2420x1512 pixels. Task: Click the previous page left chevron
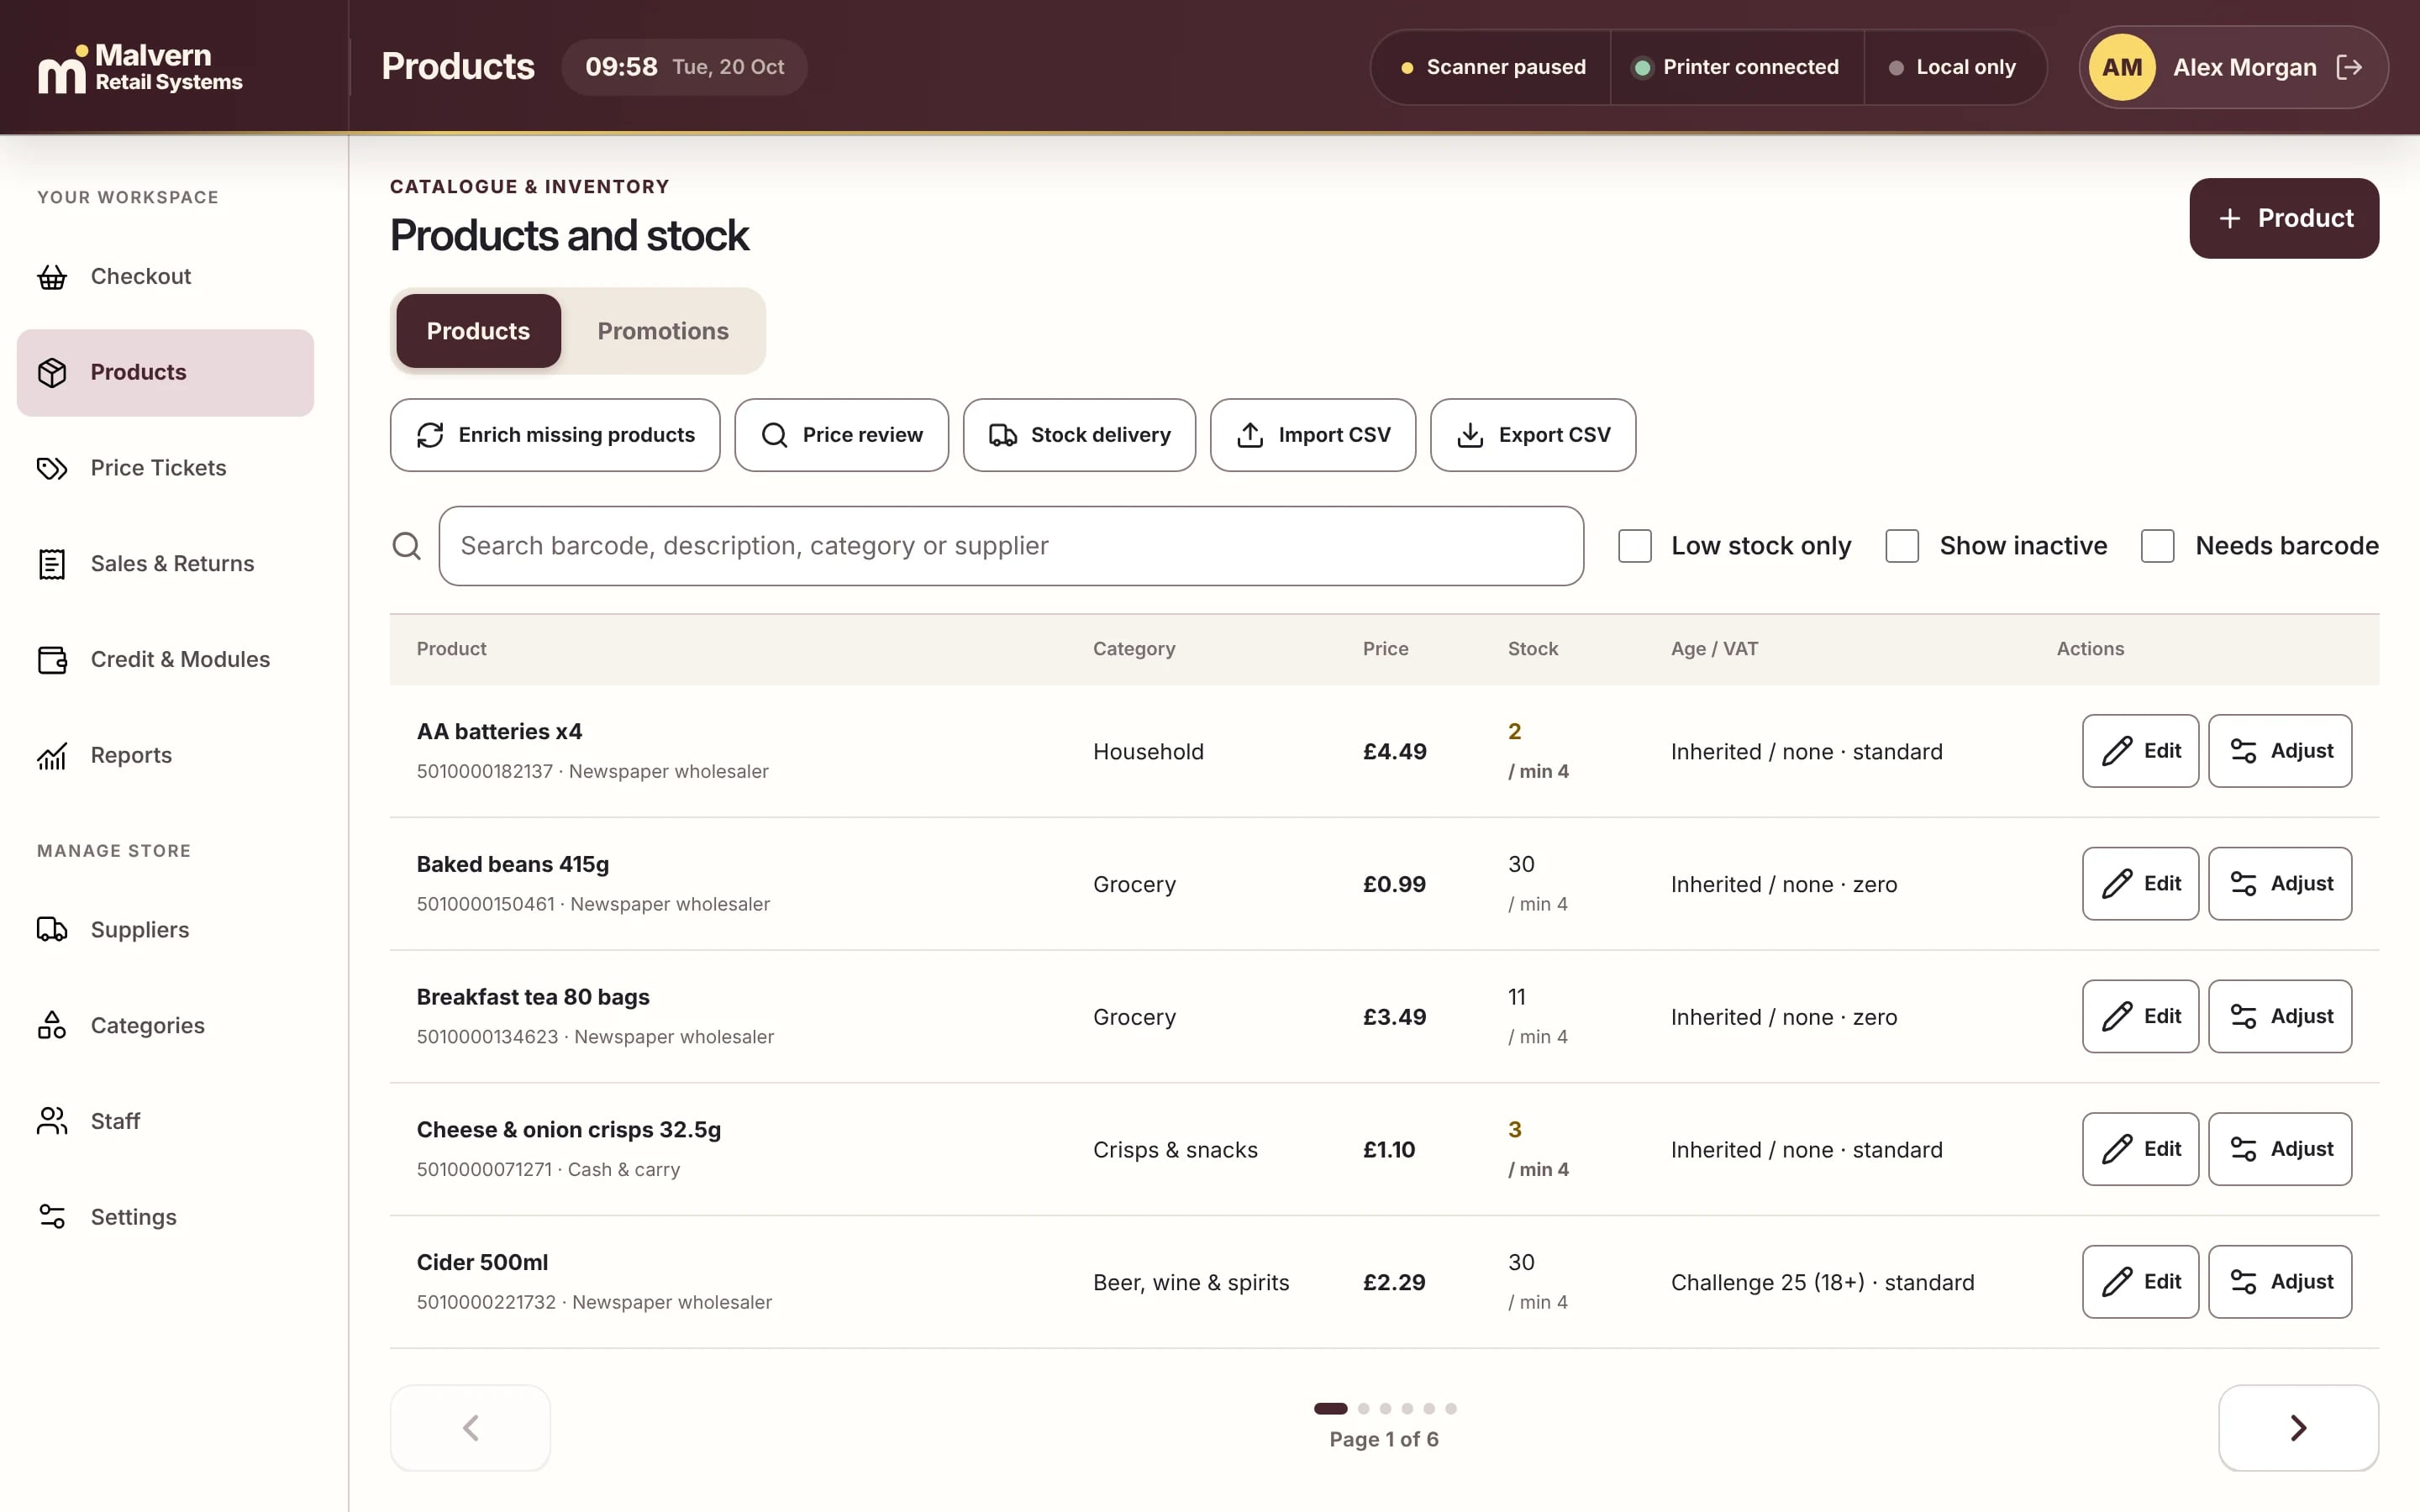click(x=470, y=1428)
